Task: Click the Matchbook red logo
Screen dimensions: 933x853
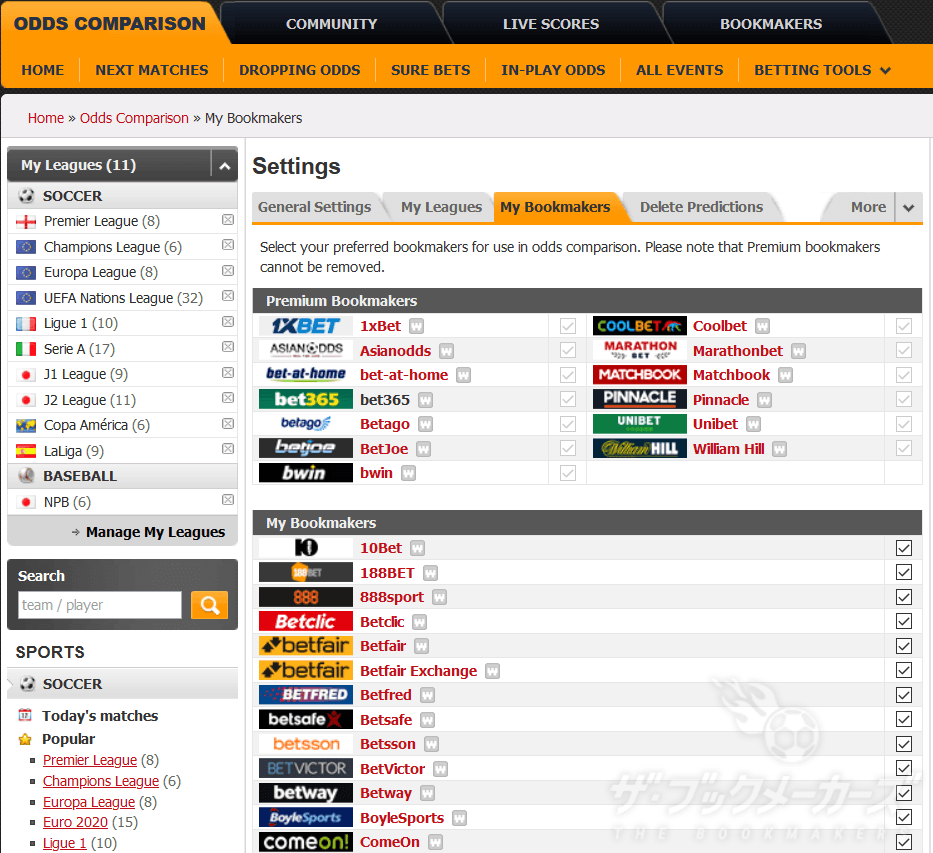Action: (x=640, y=375)
